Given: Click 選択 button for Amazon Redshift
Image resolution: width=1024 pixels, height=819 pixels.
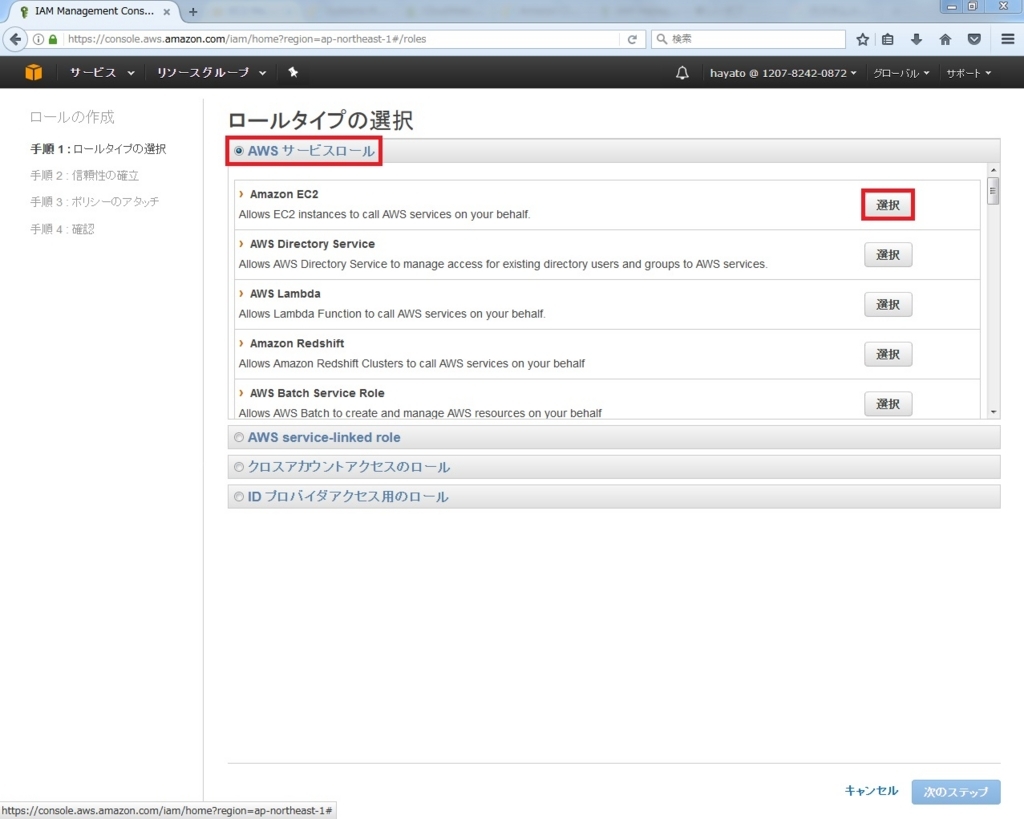Looking at the screenshot, I should click(x=888, y=354).
